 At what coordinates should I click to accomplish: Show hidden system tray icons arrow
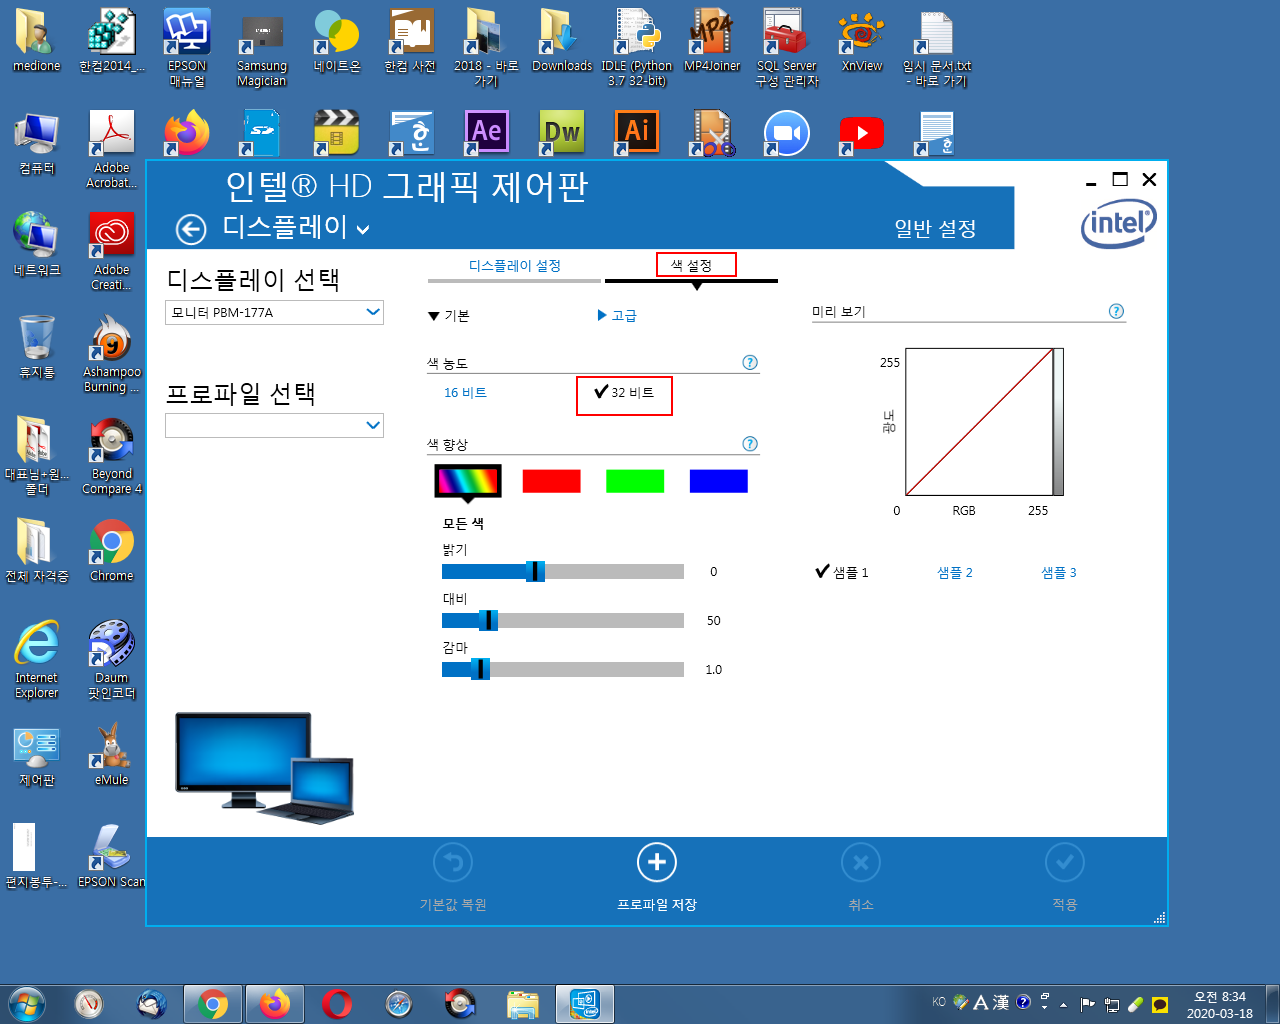tap(1063, 1004)
